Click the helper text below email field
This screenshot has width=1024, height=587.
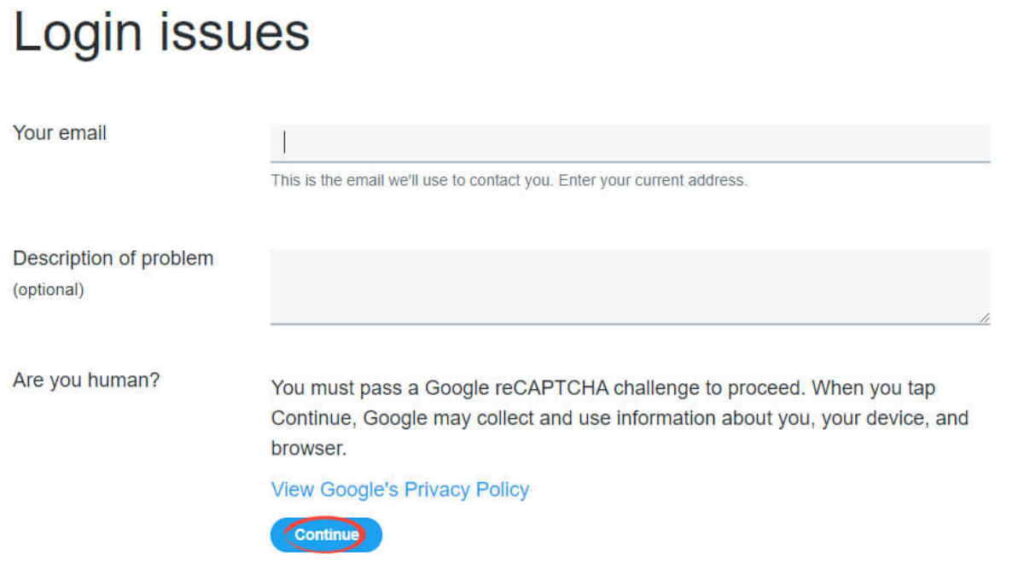(509, 180)
